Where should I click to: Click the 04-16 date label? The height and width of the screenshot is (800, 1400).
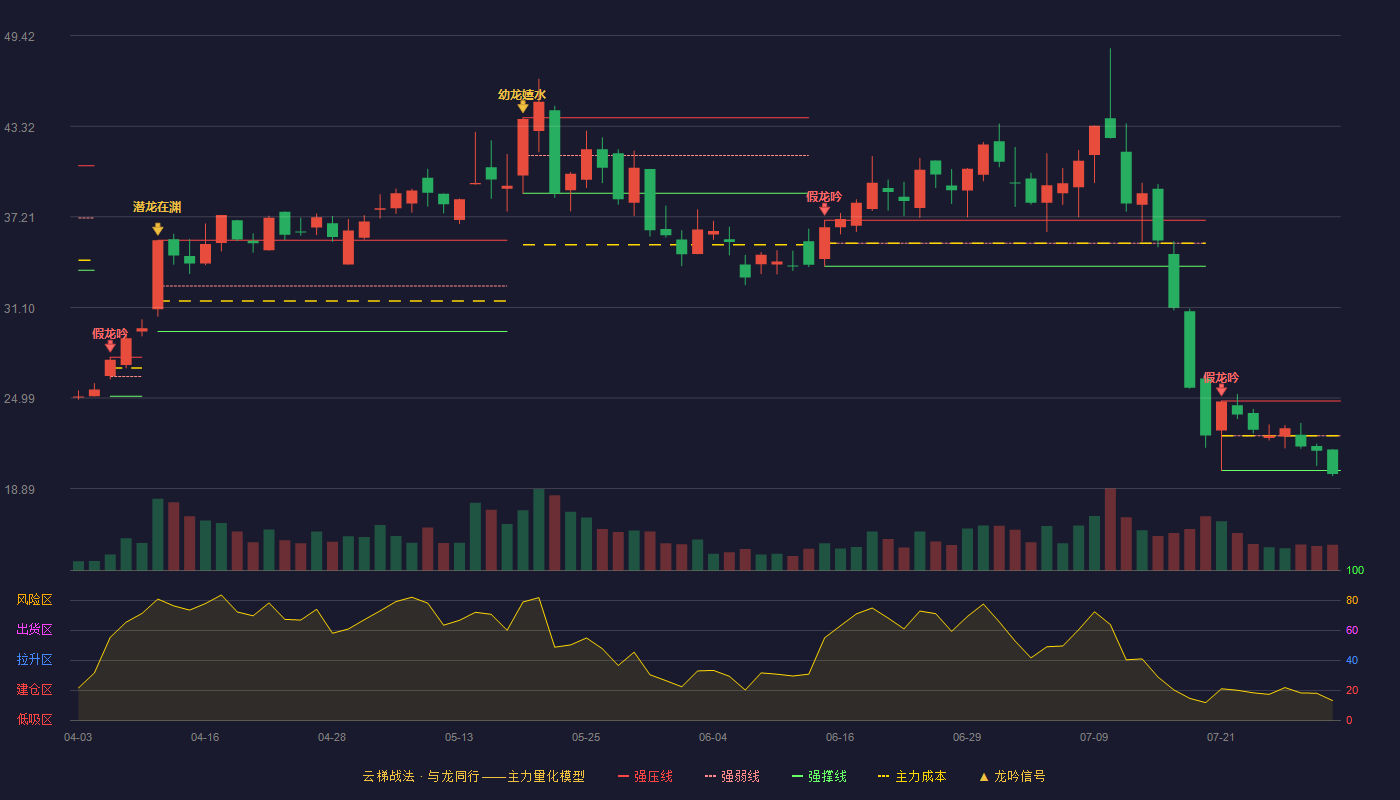(x=205, y=737)
